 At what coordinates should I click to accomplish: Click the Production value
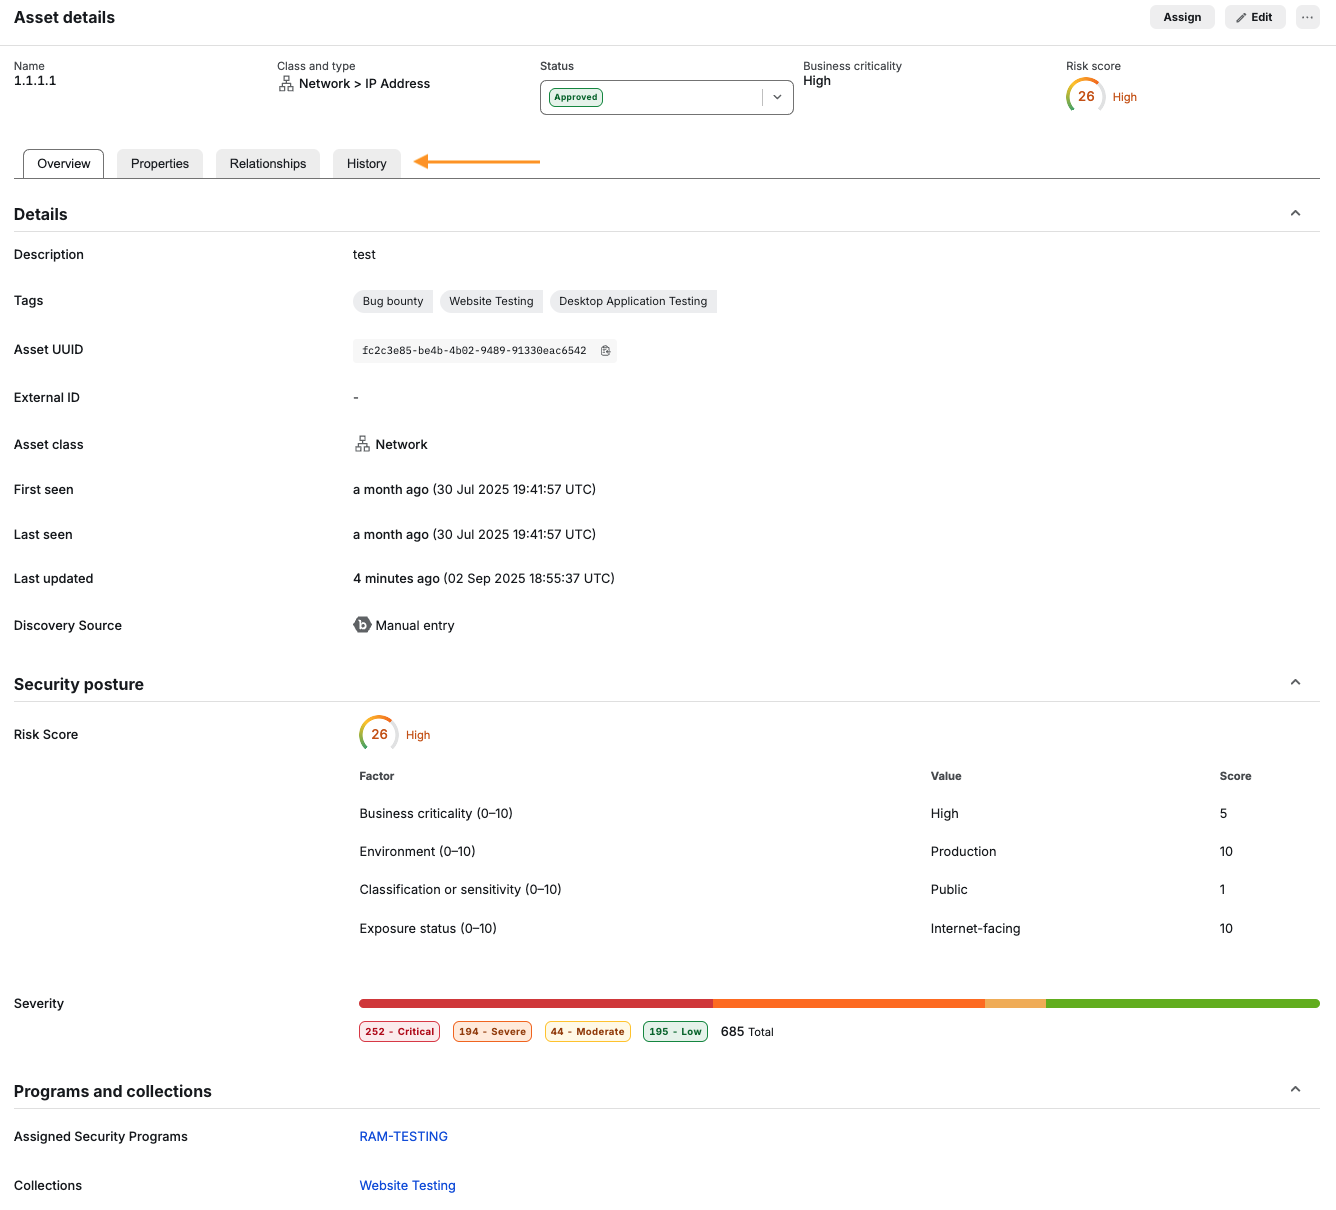tap(963, 852)
